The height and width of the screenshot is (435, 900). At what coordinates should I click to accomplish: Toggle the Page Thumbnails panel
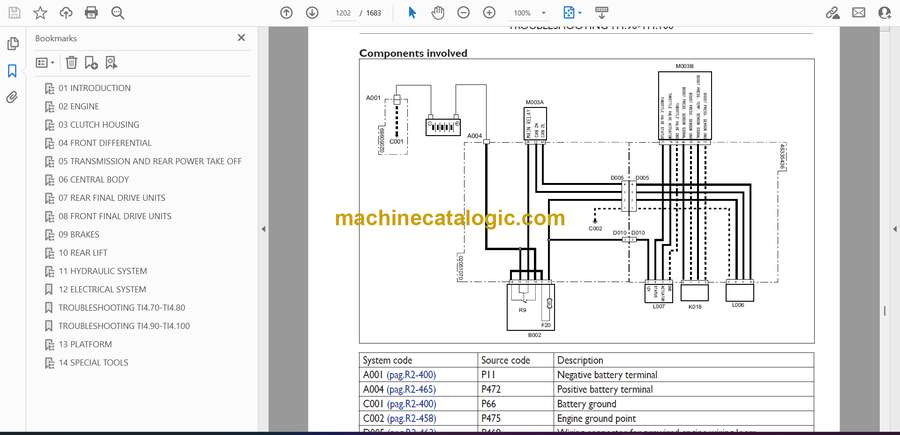tap(13, 44)
